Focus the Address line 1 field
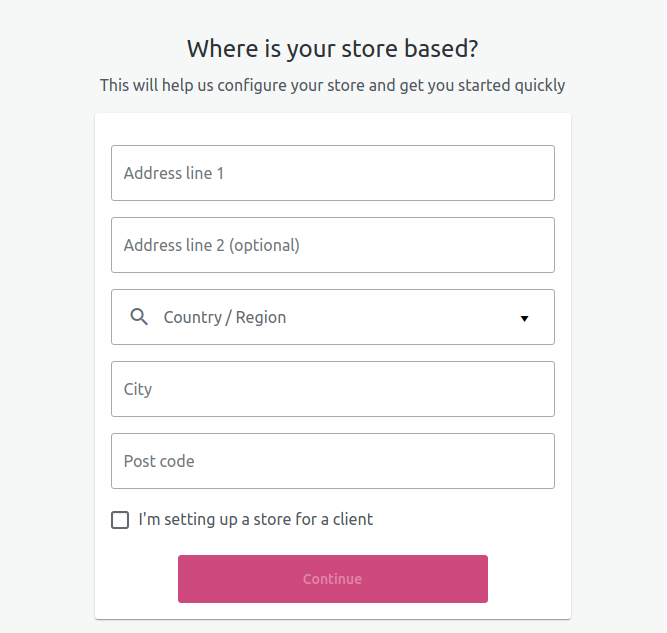Image resolution: width=667 pixels, height=633 pixels. tap(332, 173)
